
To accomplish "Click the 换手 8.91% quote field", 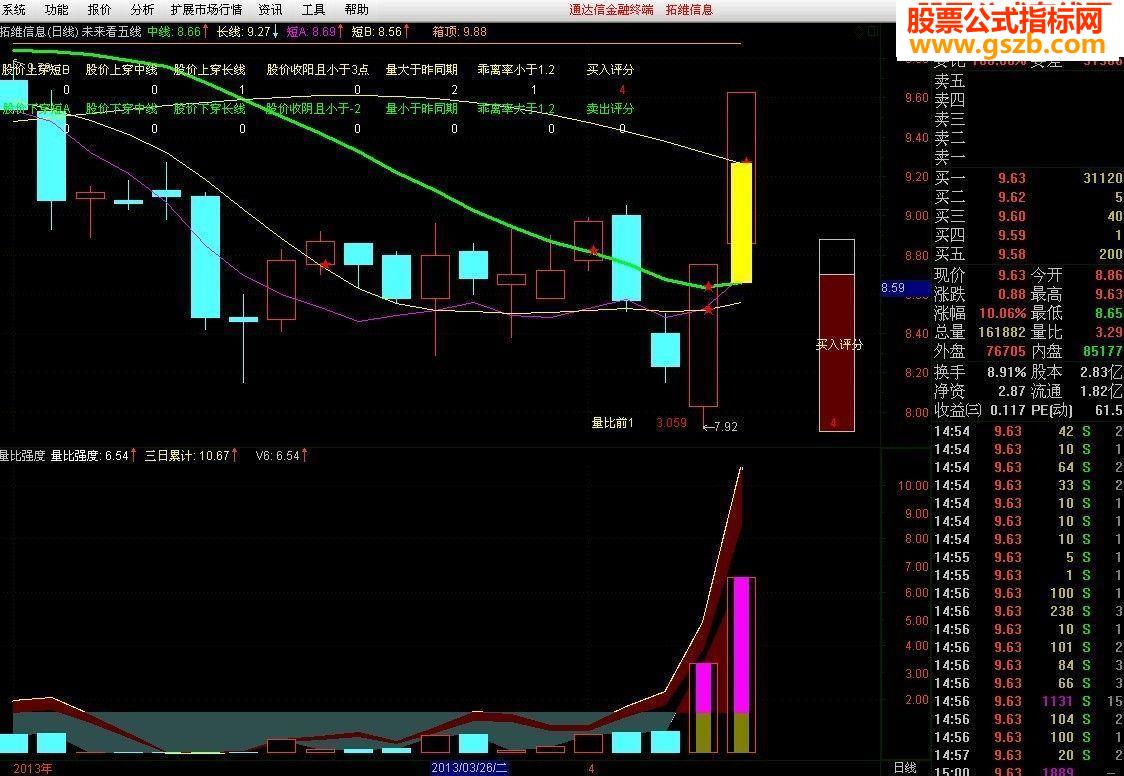I will pyautogui.click(x=980, y=373).
